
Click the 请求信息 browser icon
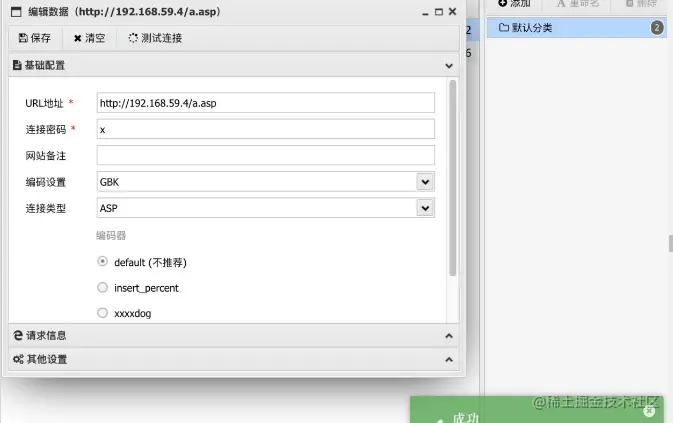click(x=18, y=335)
